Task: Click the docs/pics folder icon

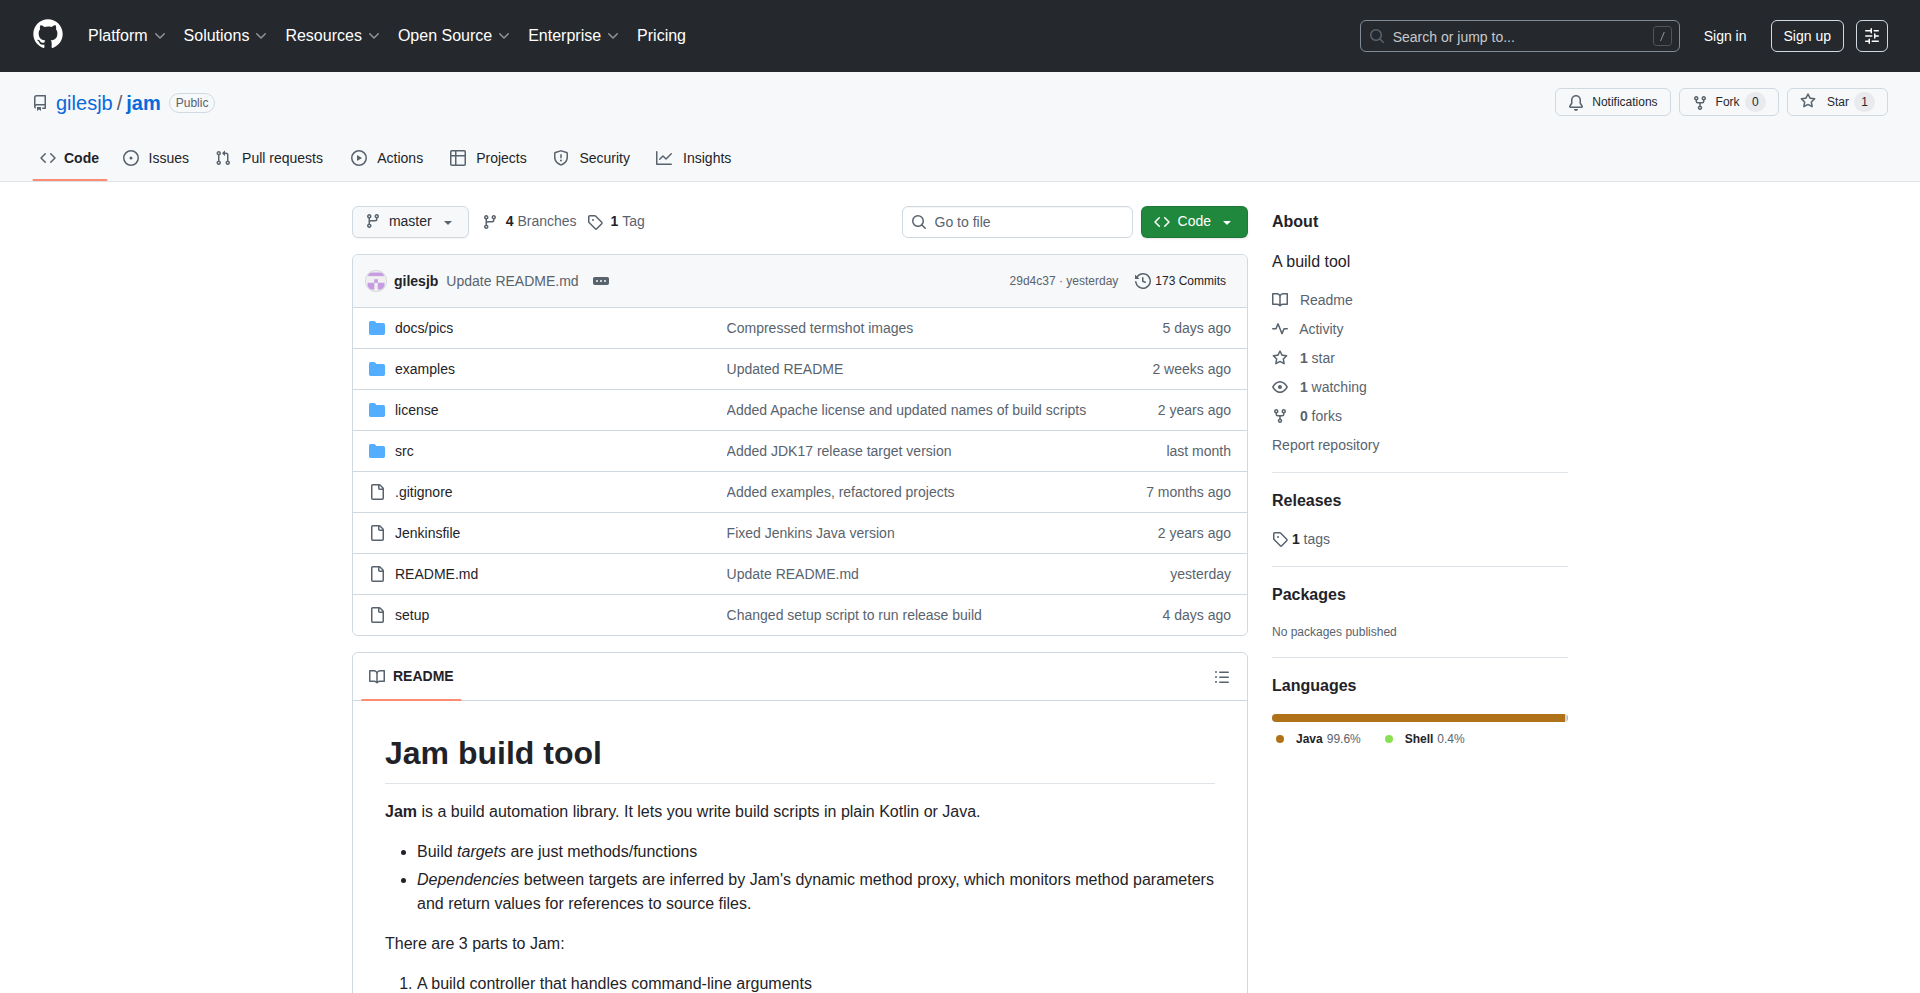Action: click(x=377, y=327)
